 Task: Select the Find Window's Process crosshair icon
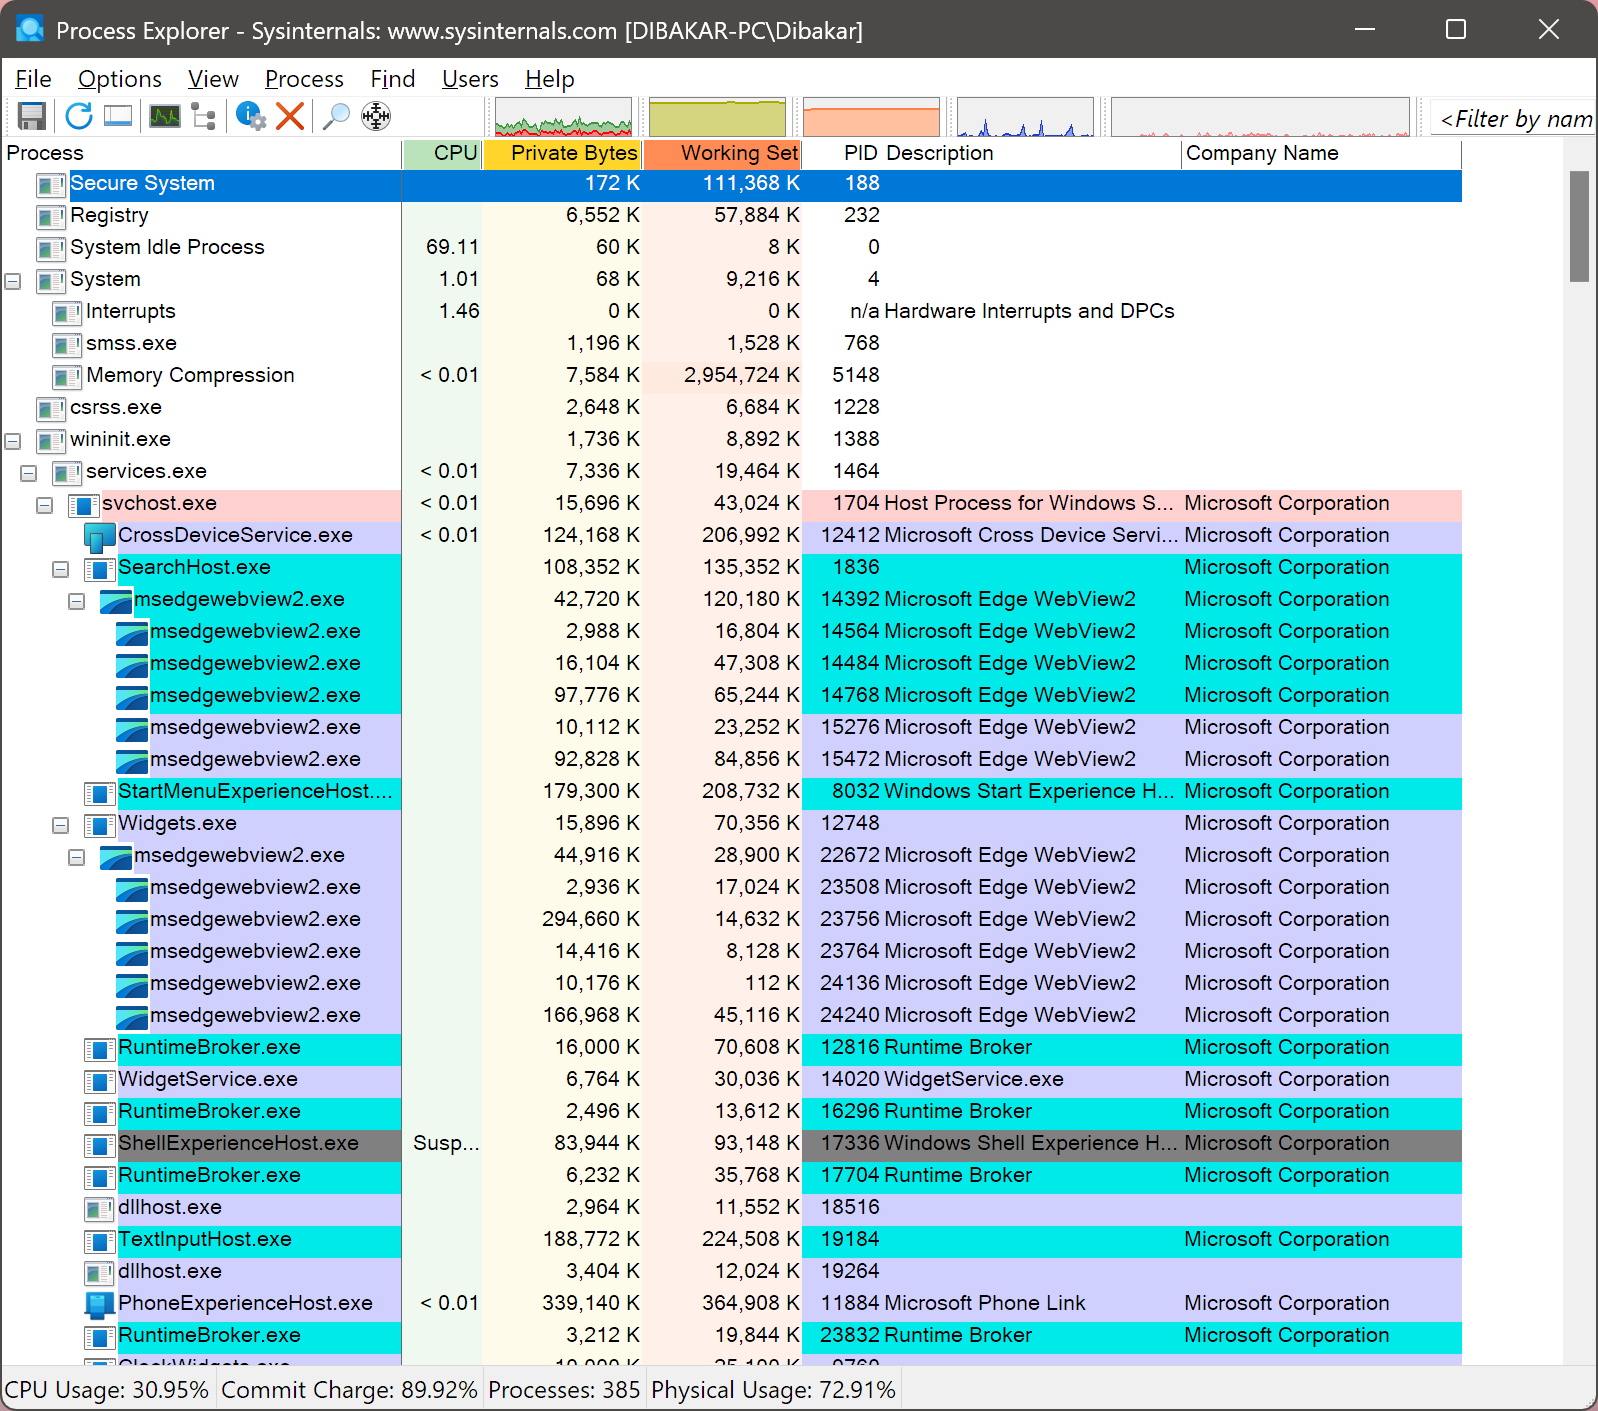376,116
